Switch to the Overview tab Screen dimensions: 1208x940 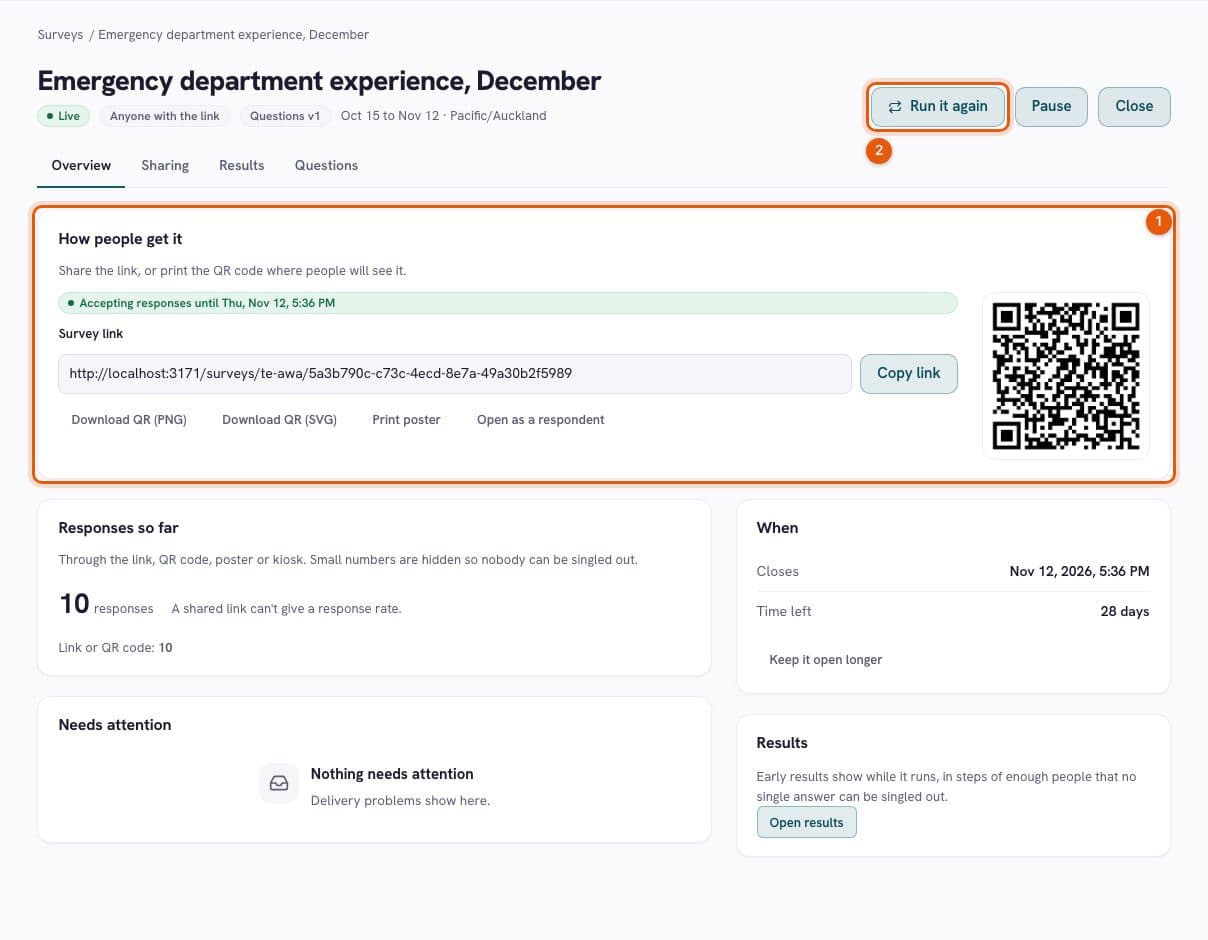pyautogui.click(x=81, y=165)
